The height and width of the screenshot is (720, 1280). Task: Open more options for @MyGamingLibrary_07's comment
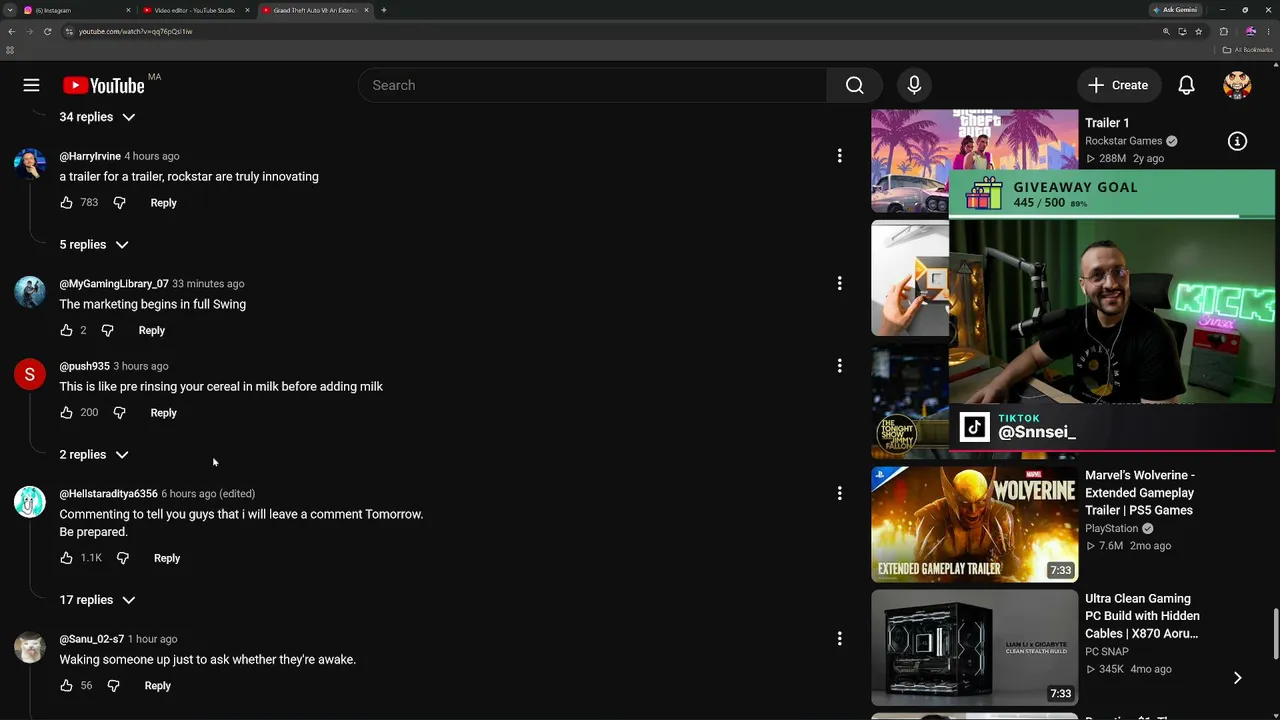[x=839, y=283]
